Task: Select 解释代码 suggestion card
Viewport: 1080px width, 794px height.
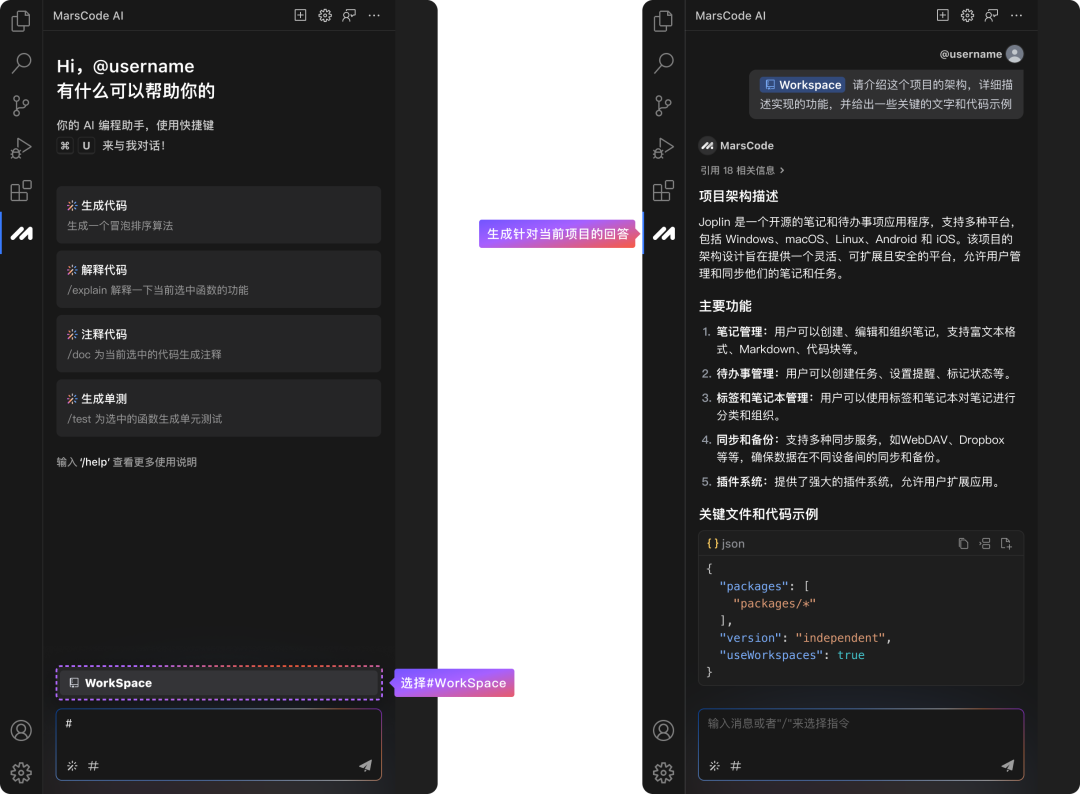Action: point(218,279)
